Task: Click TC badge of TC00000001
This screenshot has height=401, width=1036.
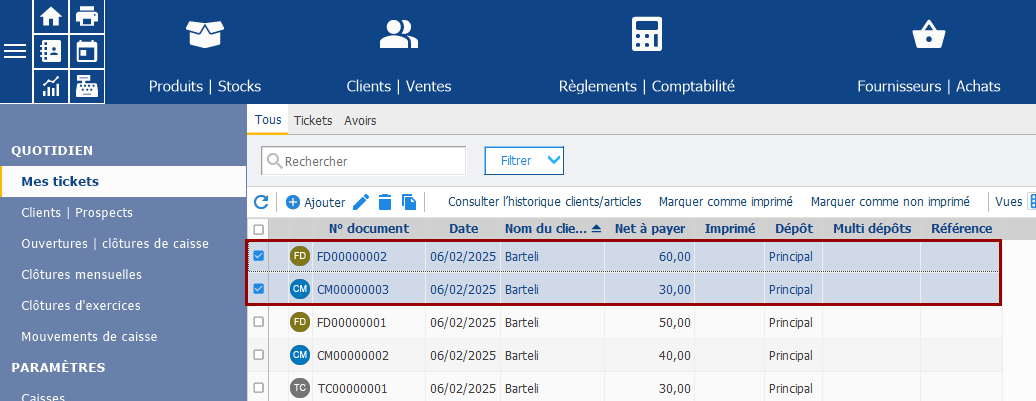Action: pos(300,388)
